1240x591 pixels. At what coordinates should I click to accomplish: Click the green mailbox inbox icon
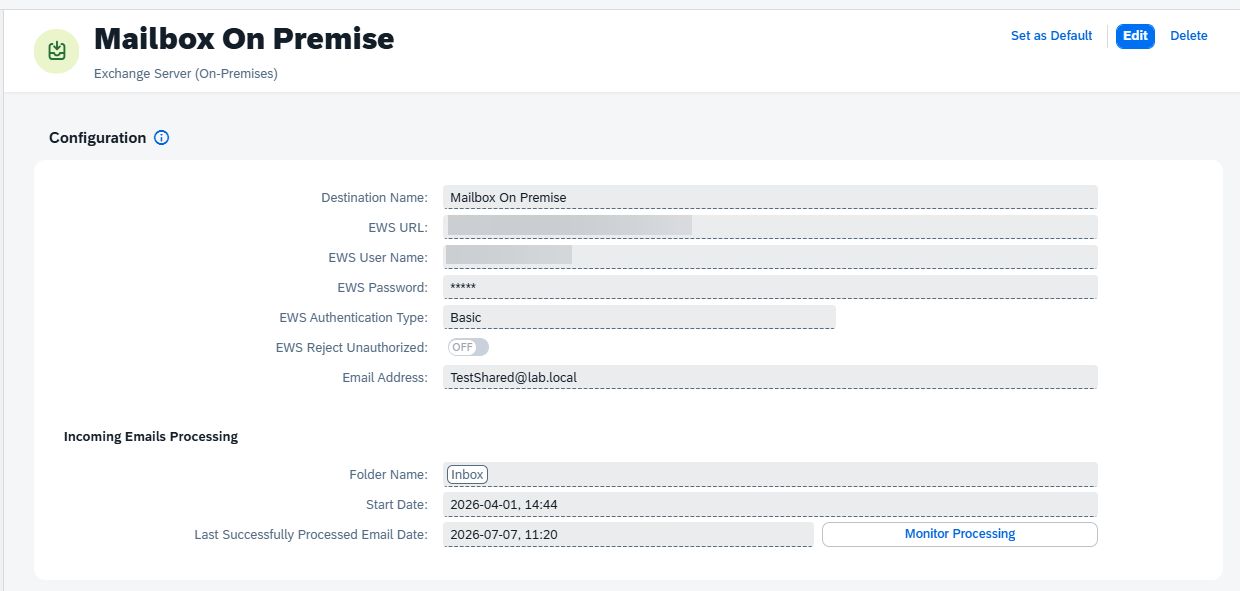[57, 51]
